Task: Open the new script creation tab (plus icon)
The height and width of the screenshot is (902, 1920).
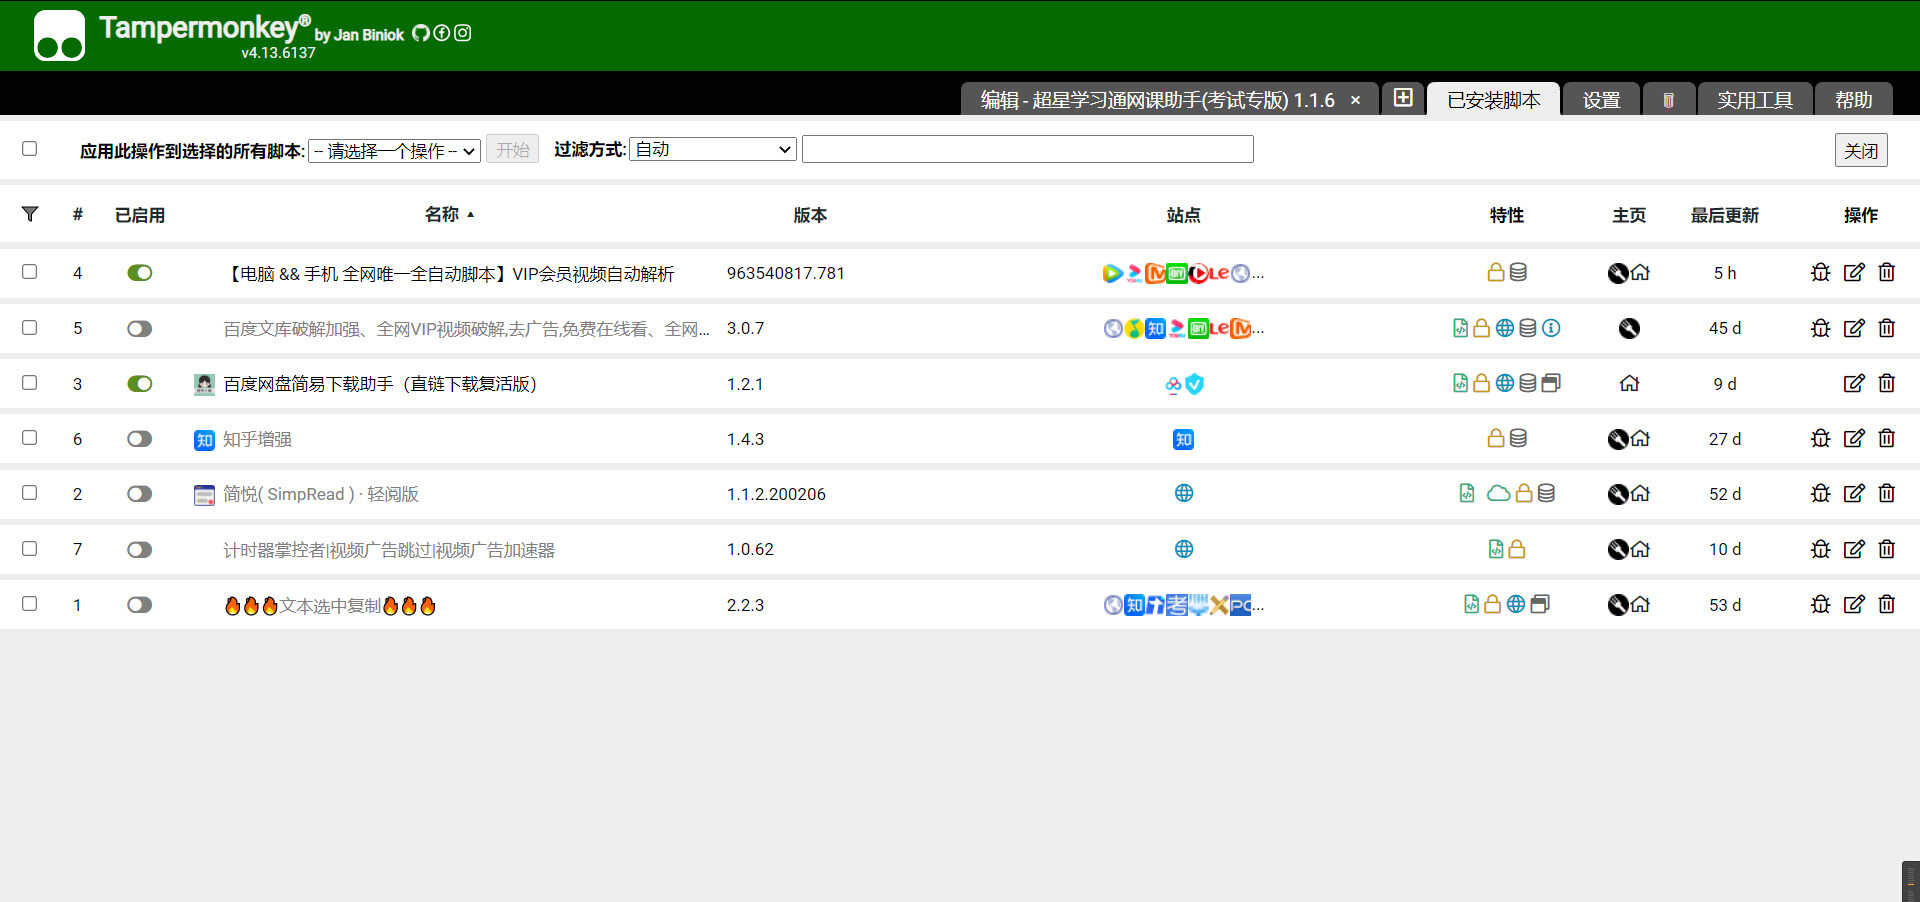Action: (1403, 98)
